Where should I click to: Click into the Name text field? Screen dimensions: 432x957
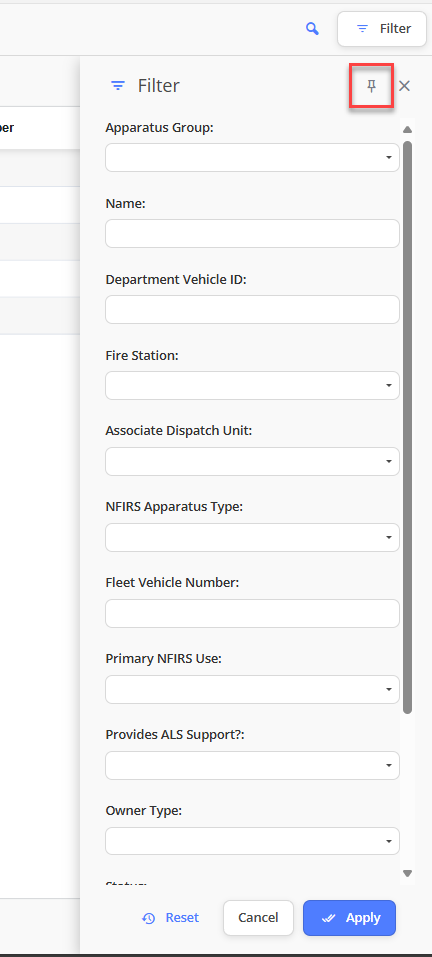253,234
